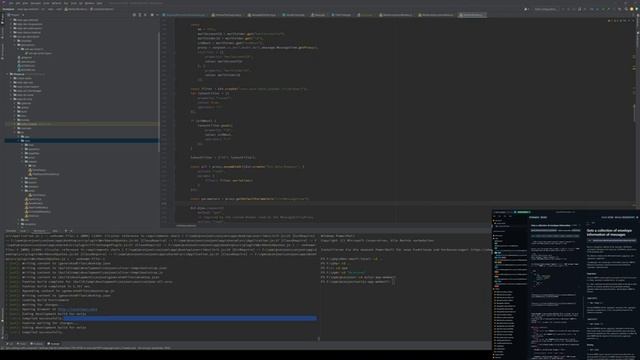Switch to the last highlighted editor tab

tap(472, 15)
